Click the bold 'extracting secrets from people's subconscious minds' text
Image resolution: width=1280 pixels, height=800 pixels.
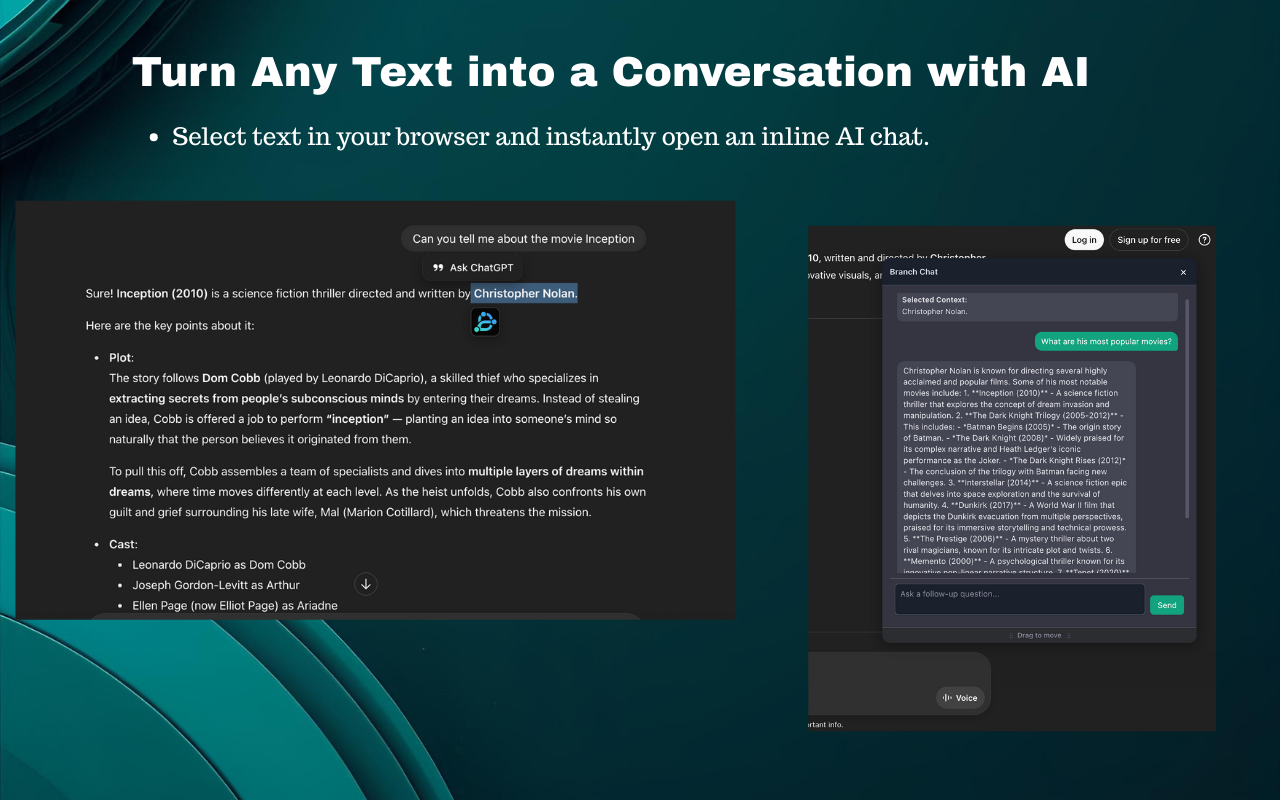point(257,398)
